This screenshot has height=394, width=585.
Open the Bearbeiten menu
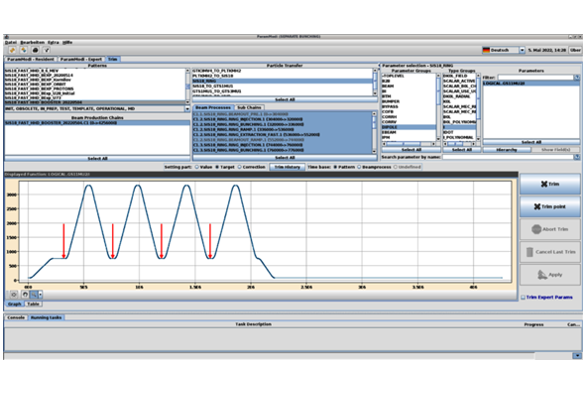point(32,42)
